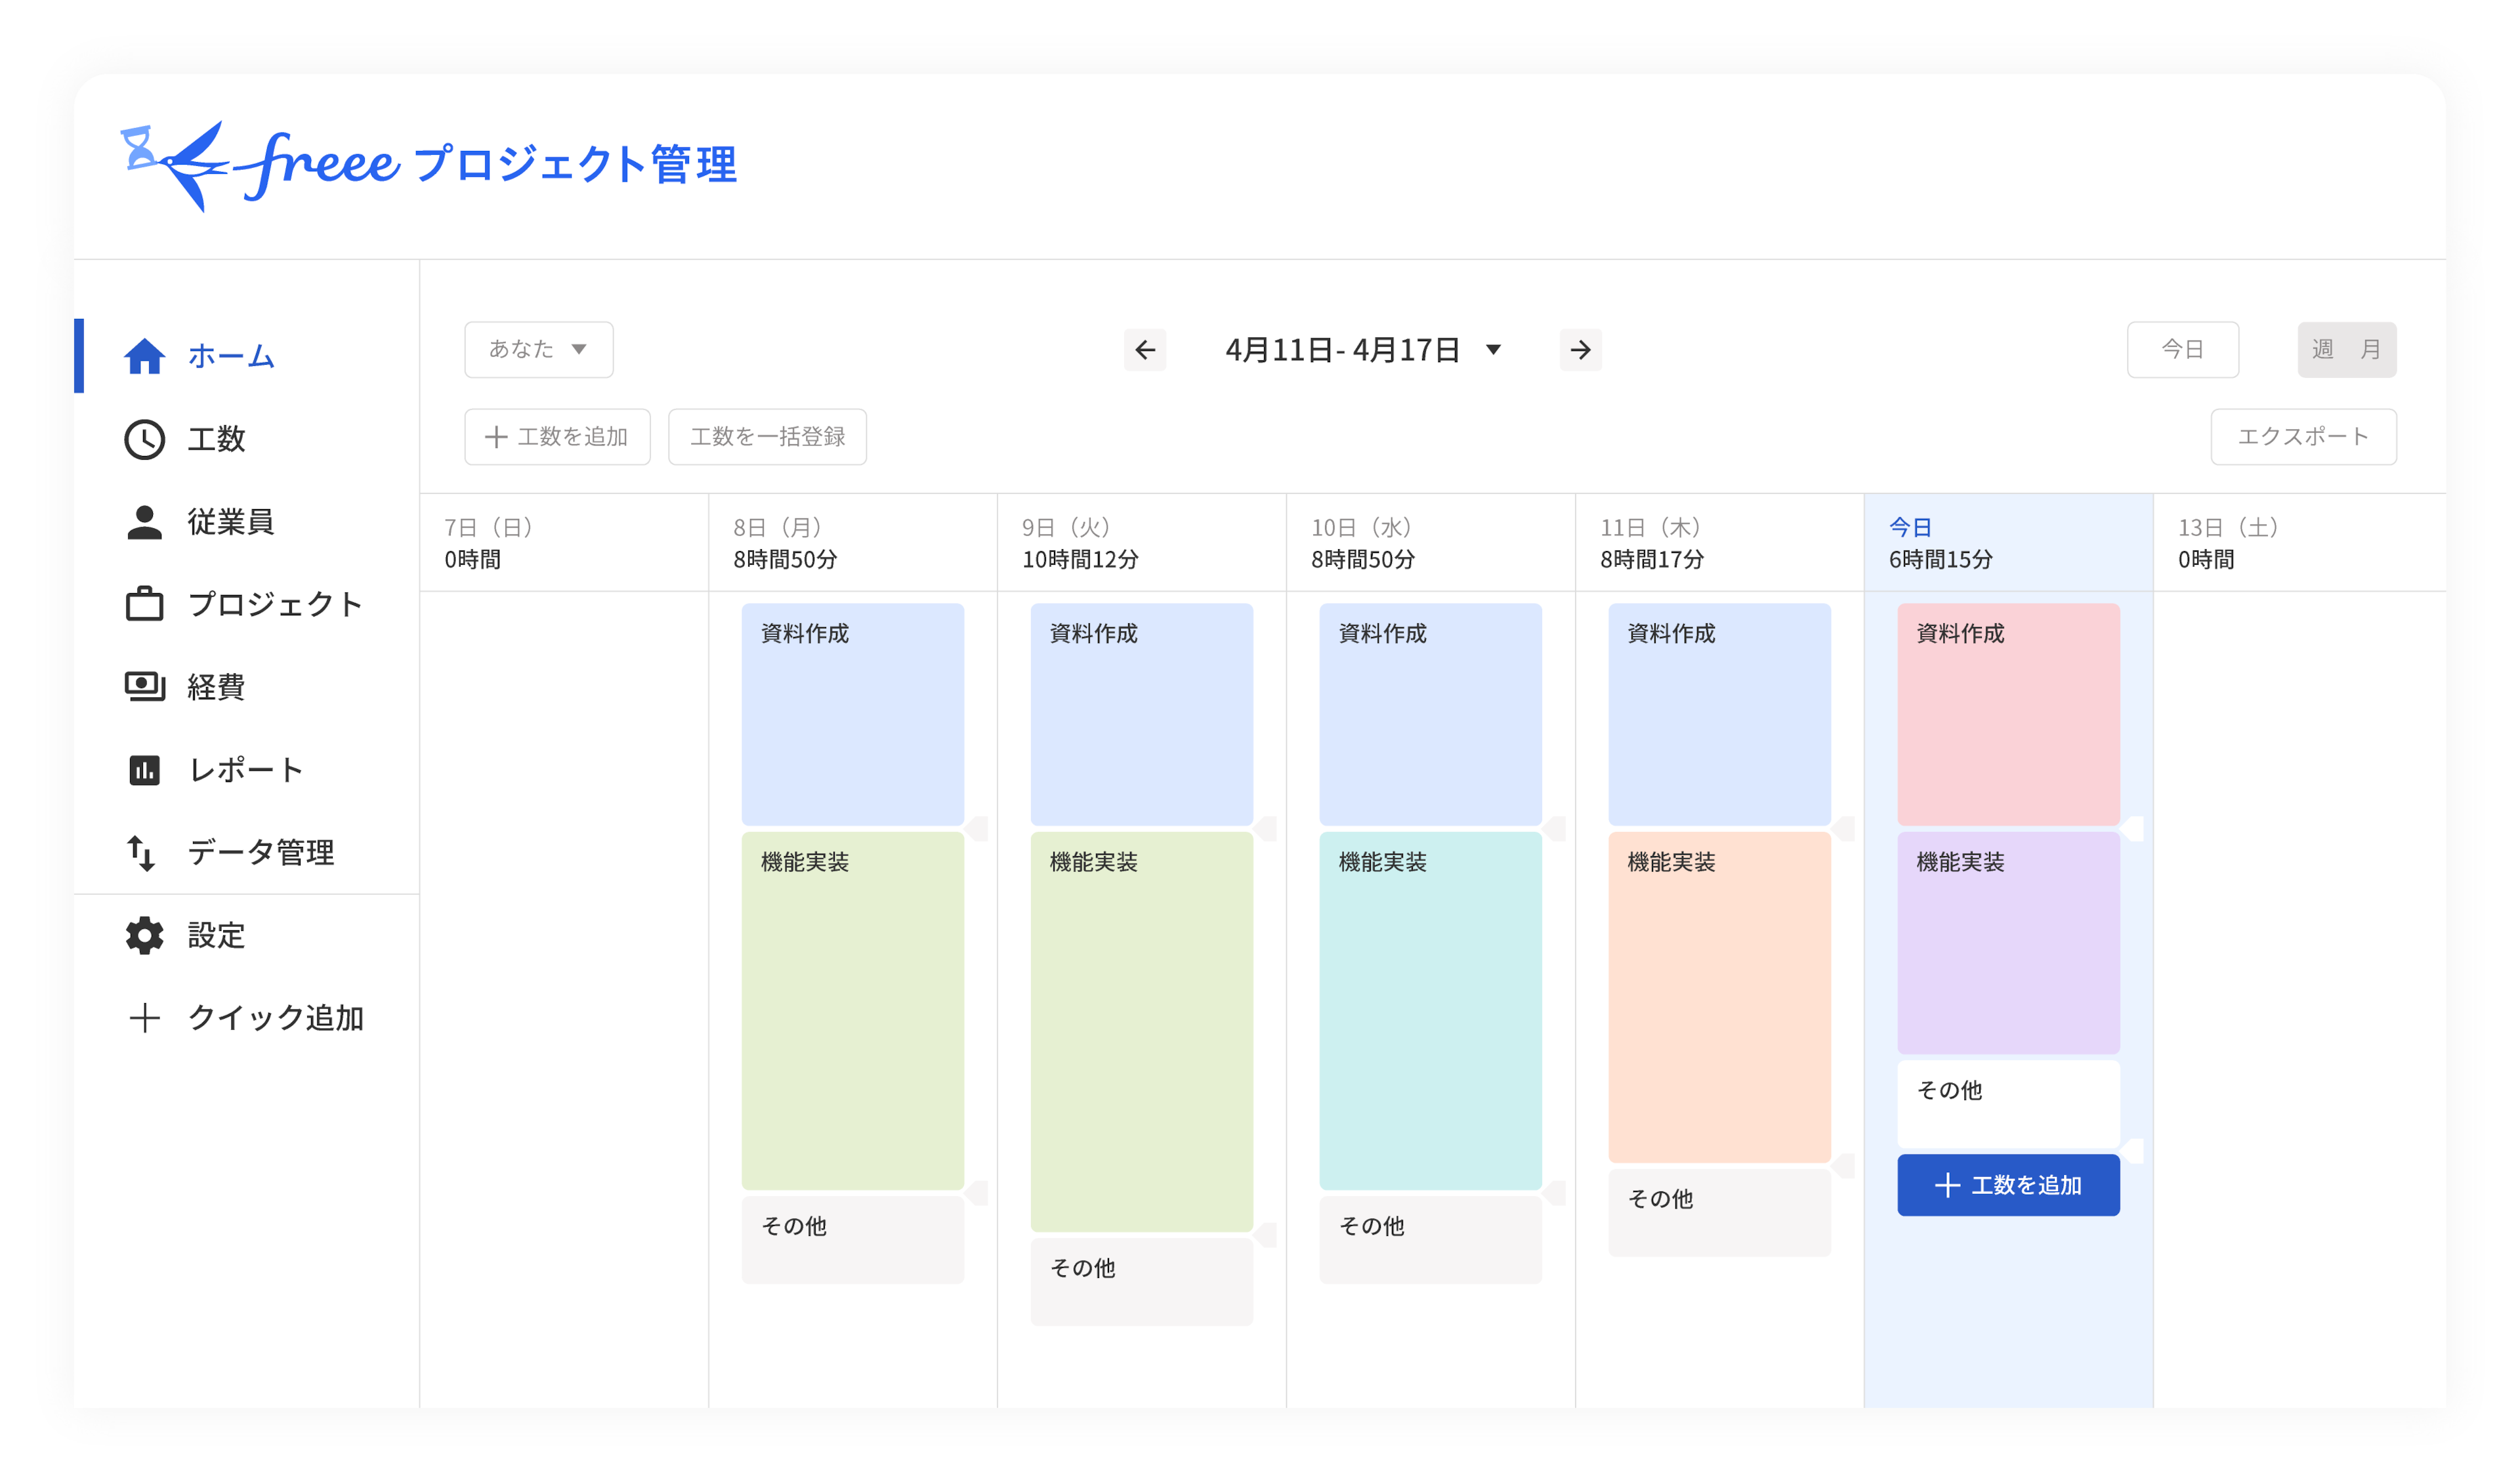Click the gear icon for 設定
2520x1482 pixels.
pyautogui.click(x=144, y=935)
